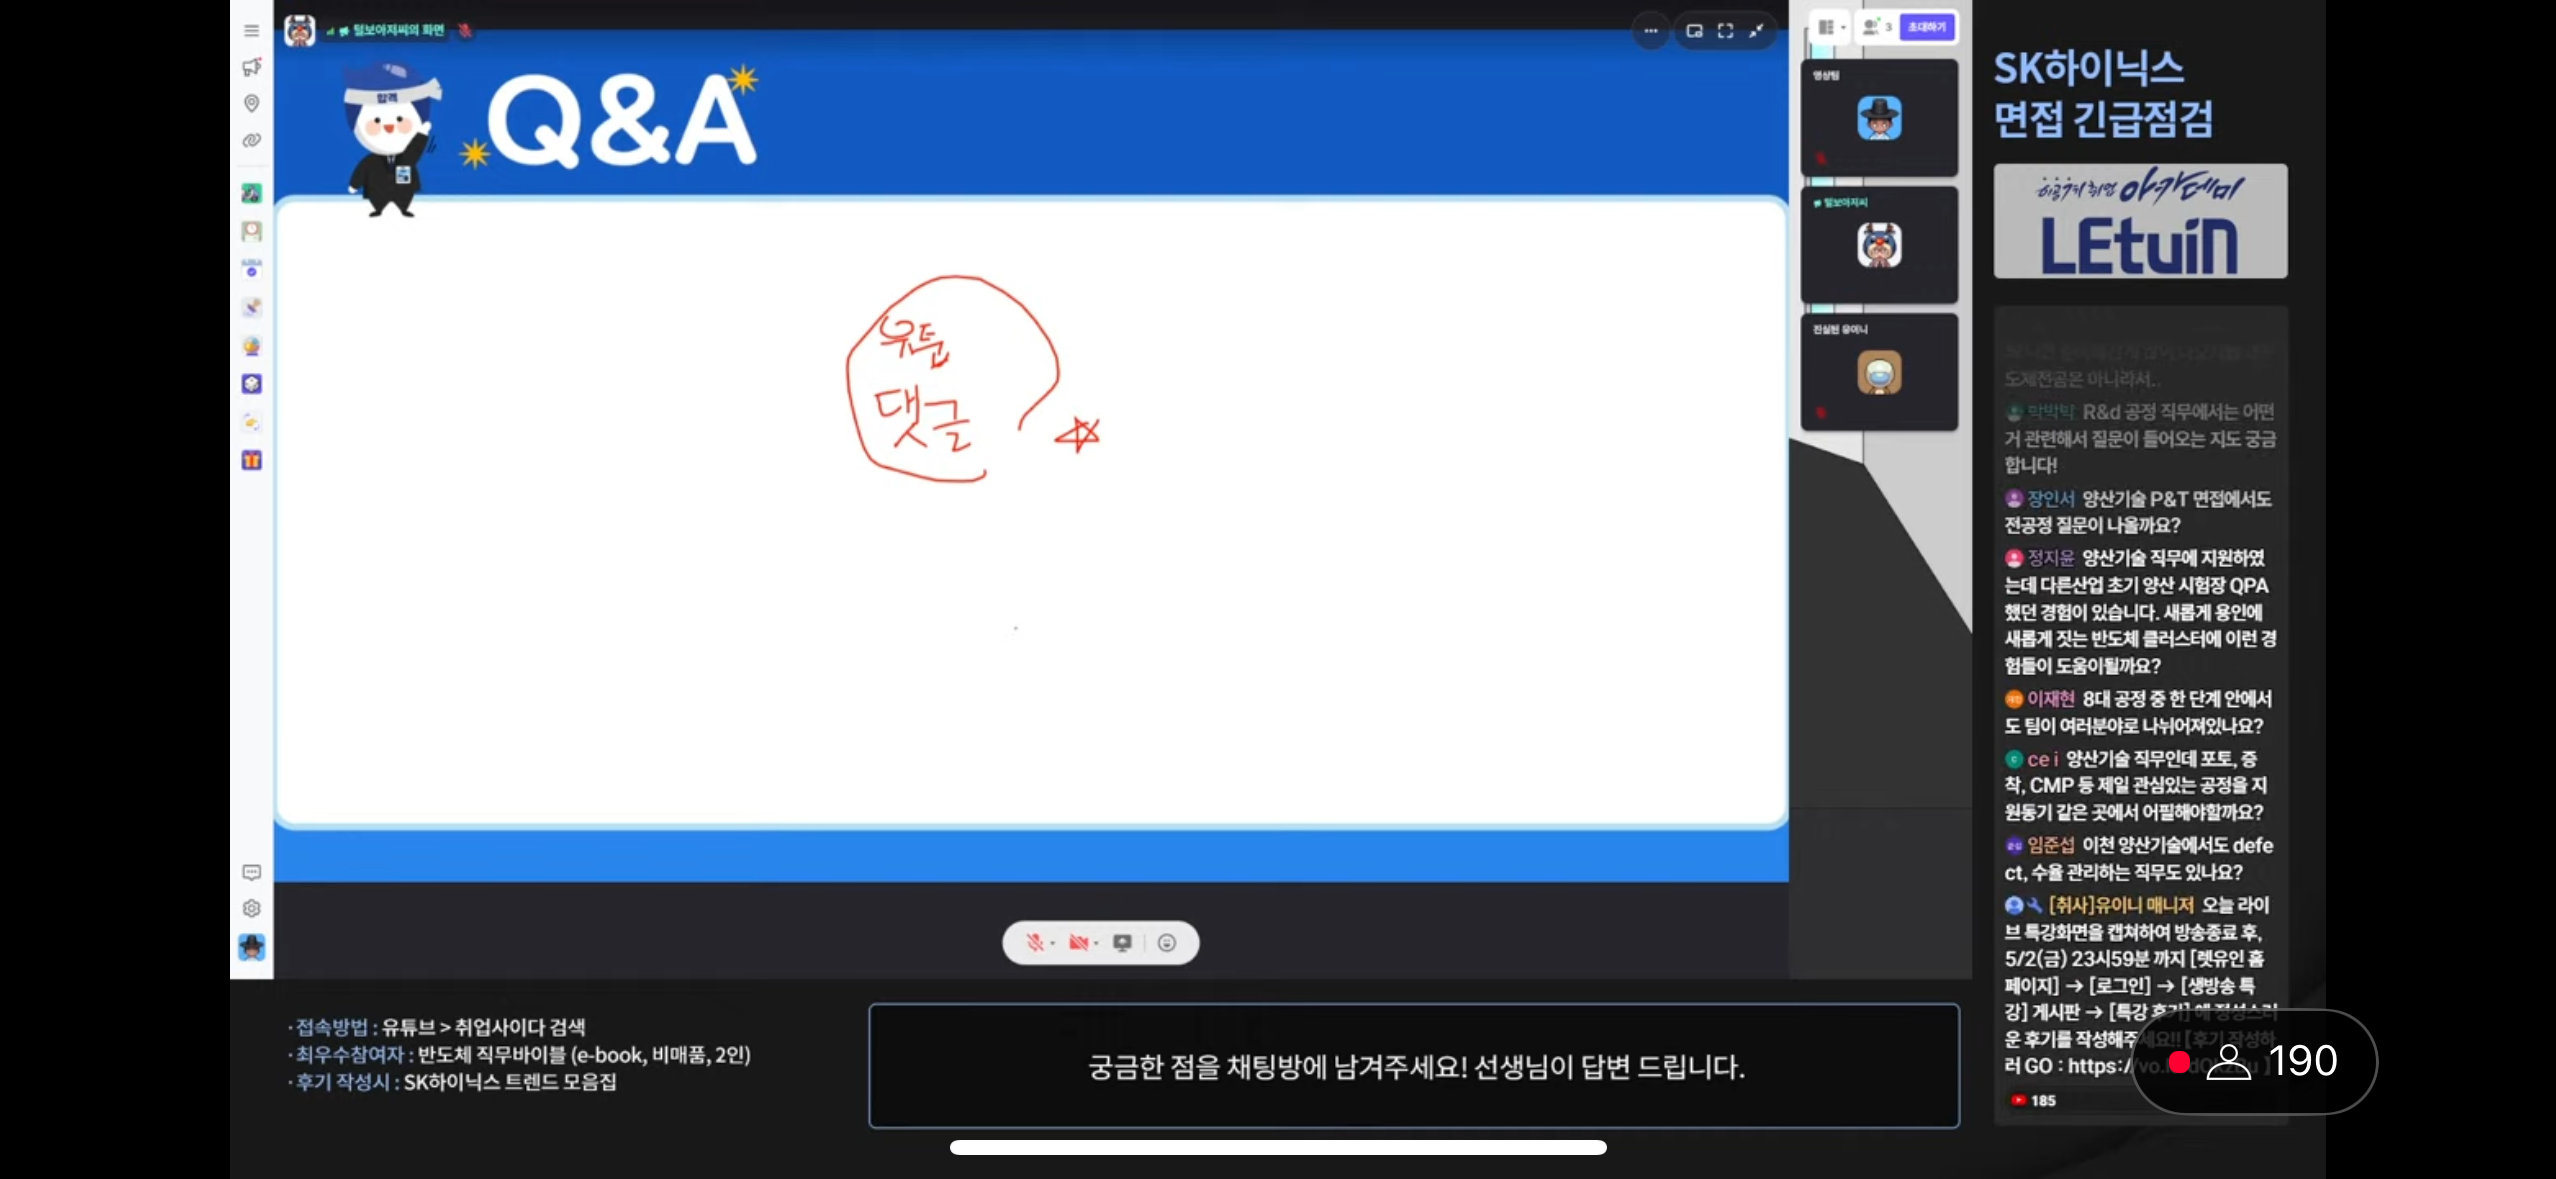2556x1179 pixels.
Task: Click the share screen monitor icon
Action: tap(1122, 942)
